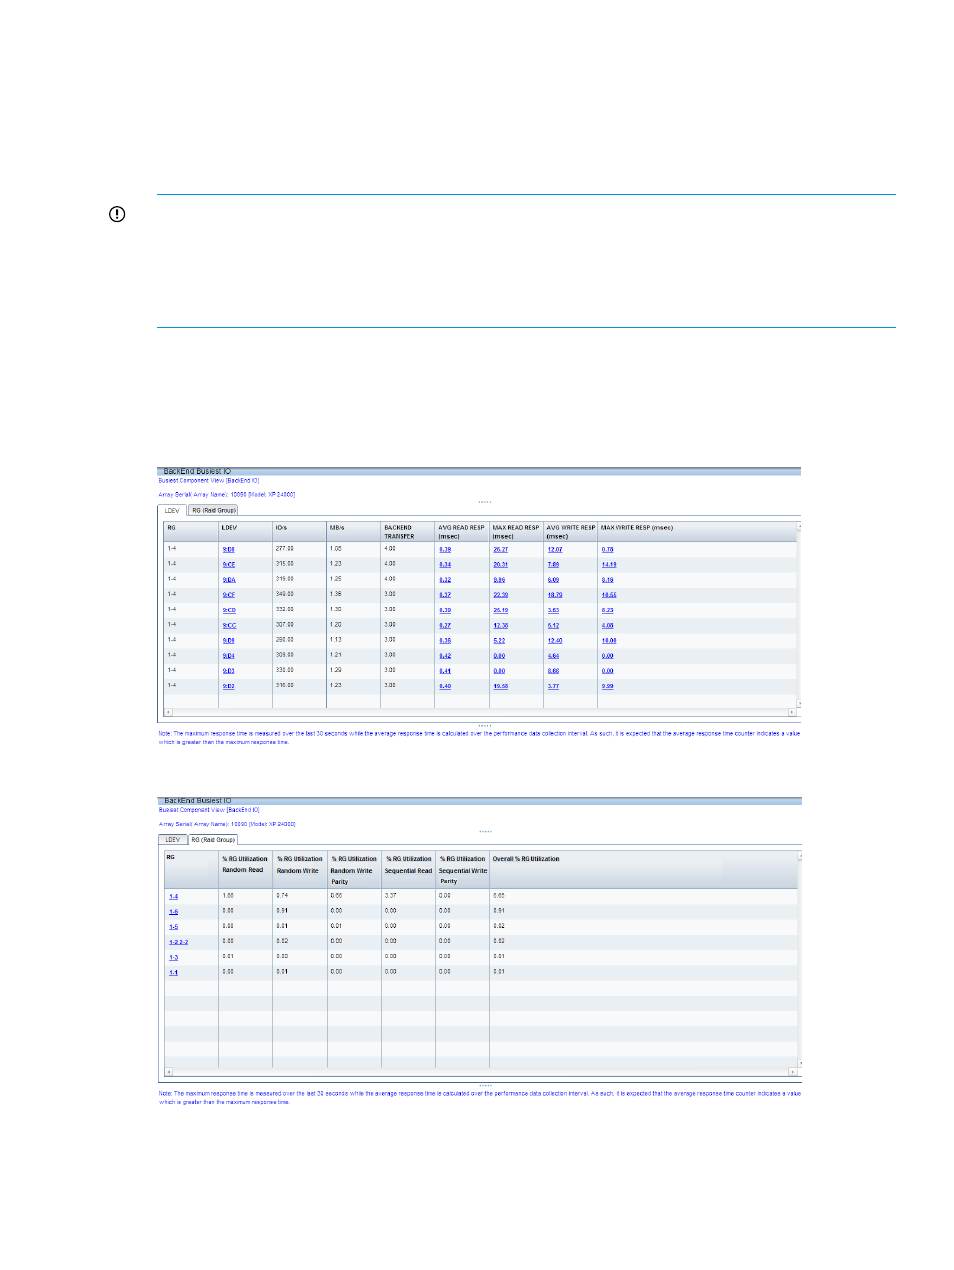Click avg read response value 0.34
The width and height of the screenshot is (954, 1270).
[445, 565]
